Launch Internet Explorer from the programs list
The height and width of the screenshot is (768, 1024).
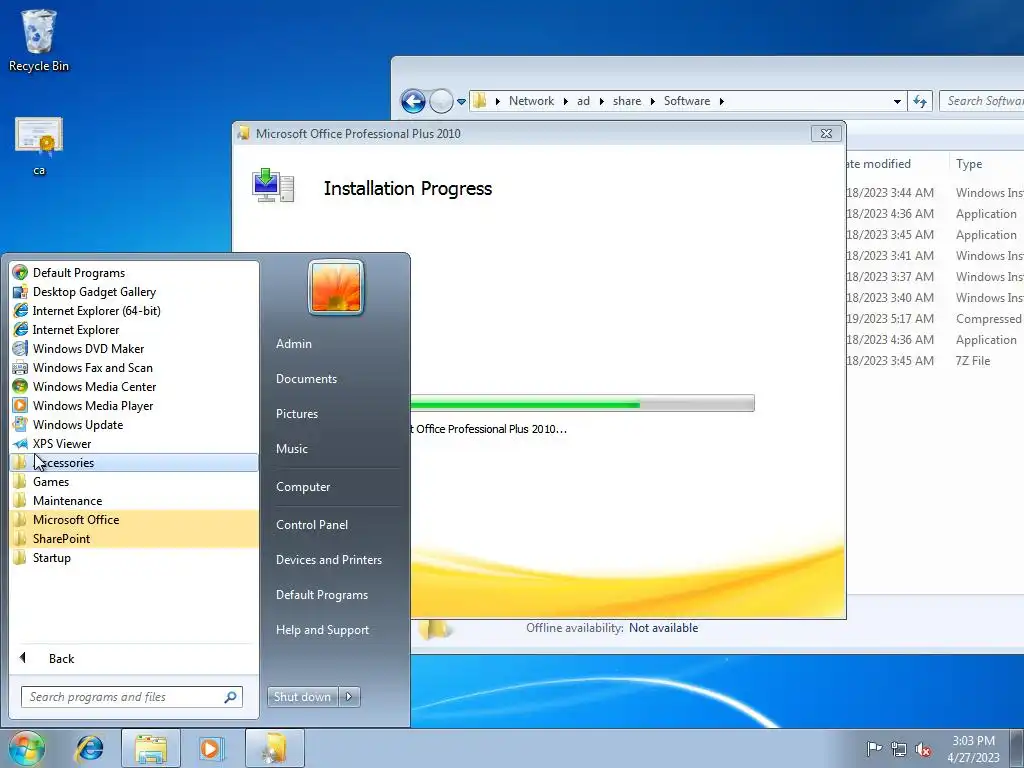click(x=76, y=330)
